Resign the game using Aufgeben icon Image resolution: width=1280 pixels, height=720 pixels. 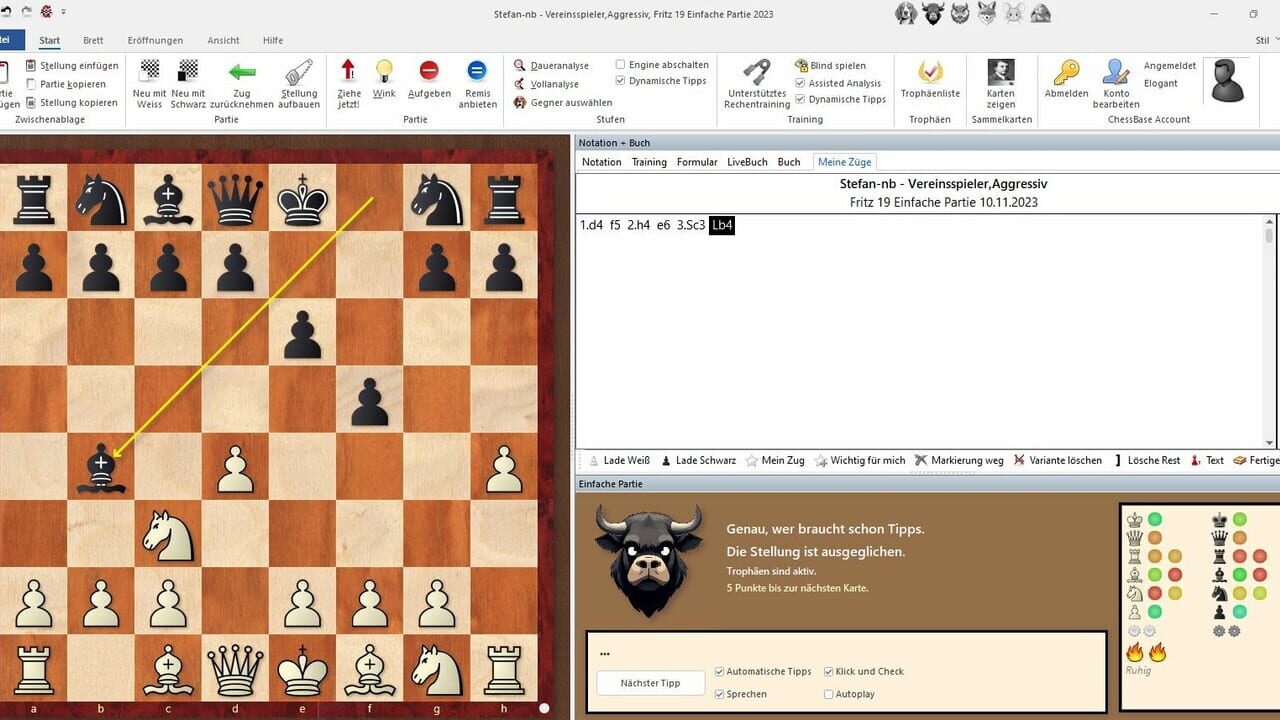tap(429, 71)
